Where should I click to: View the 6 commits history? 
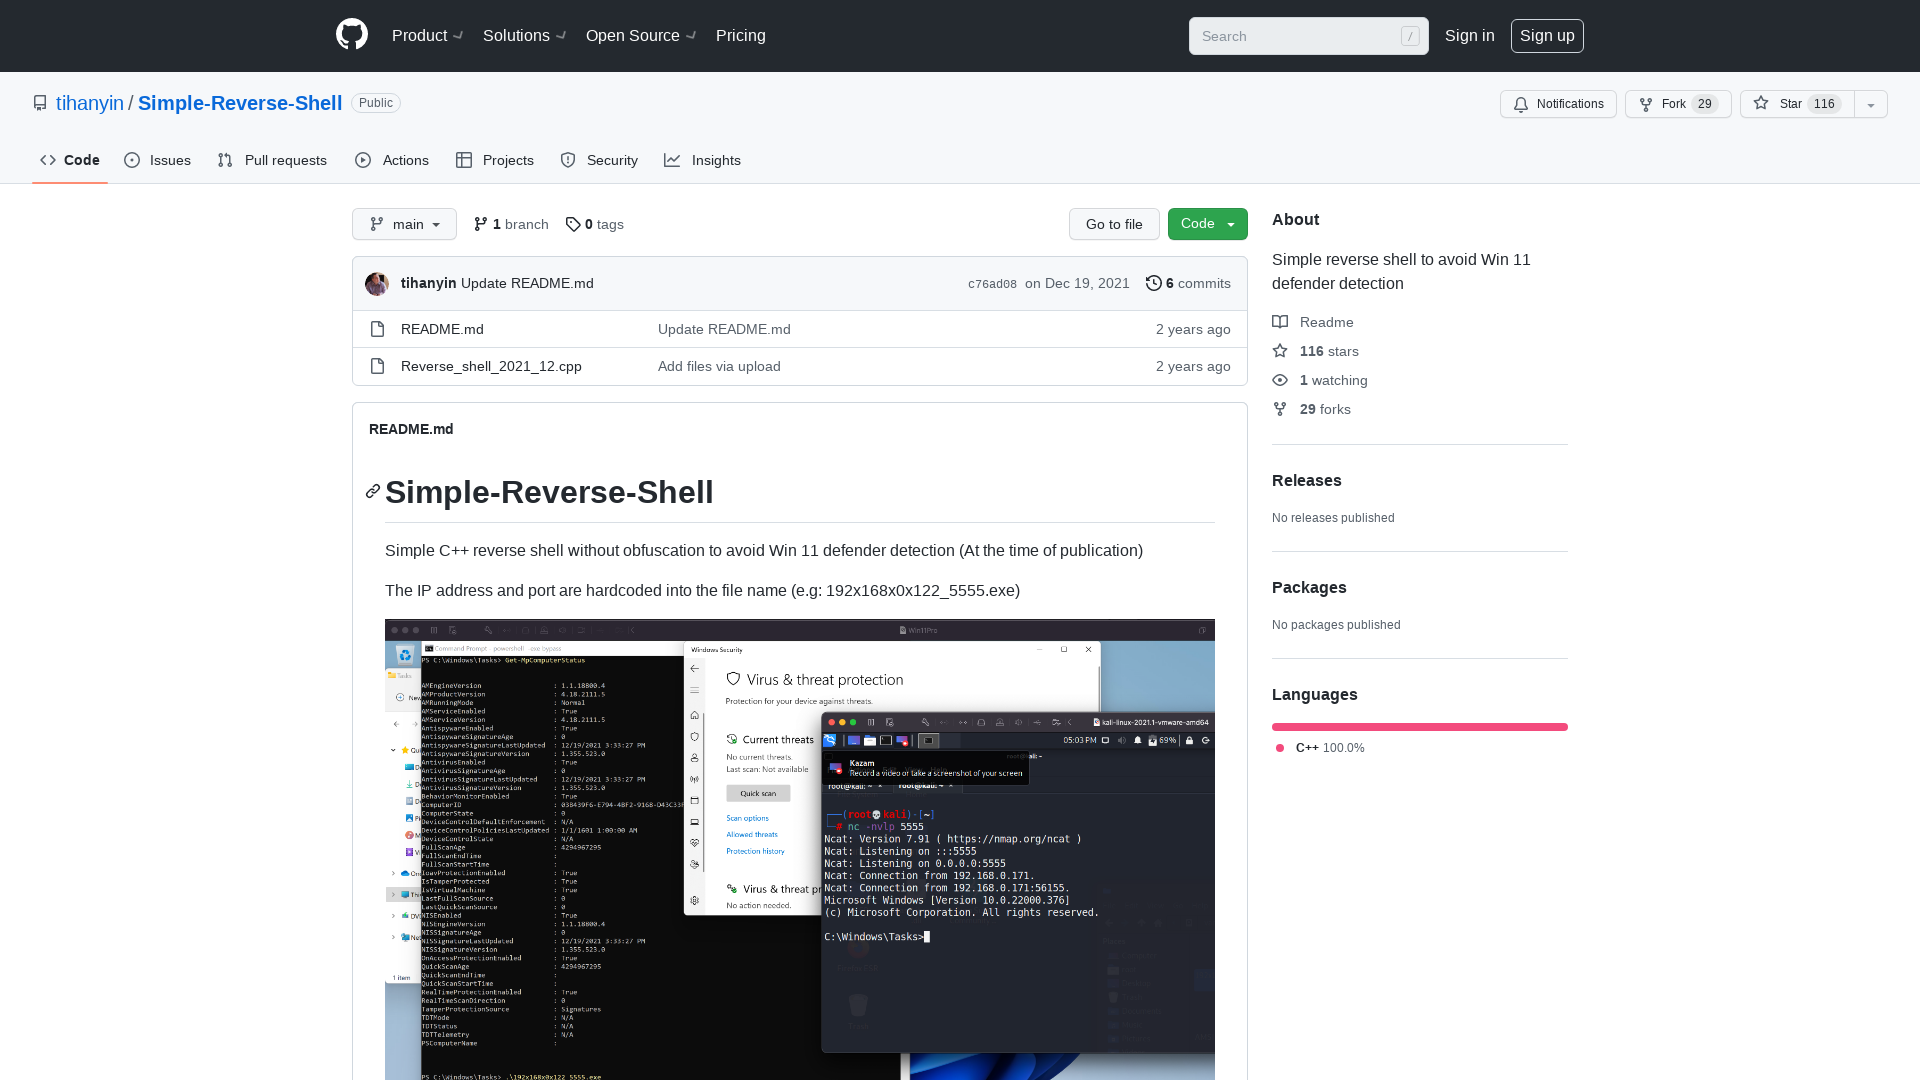click(x=1188, y=283)
